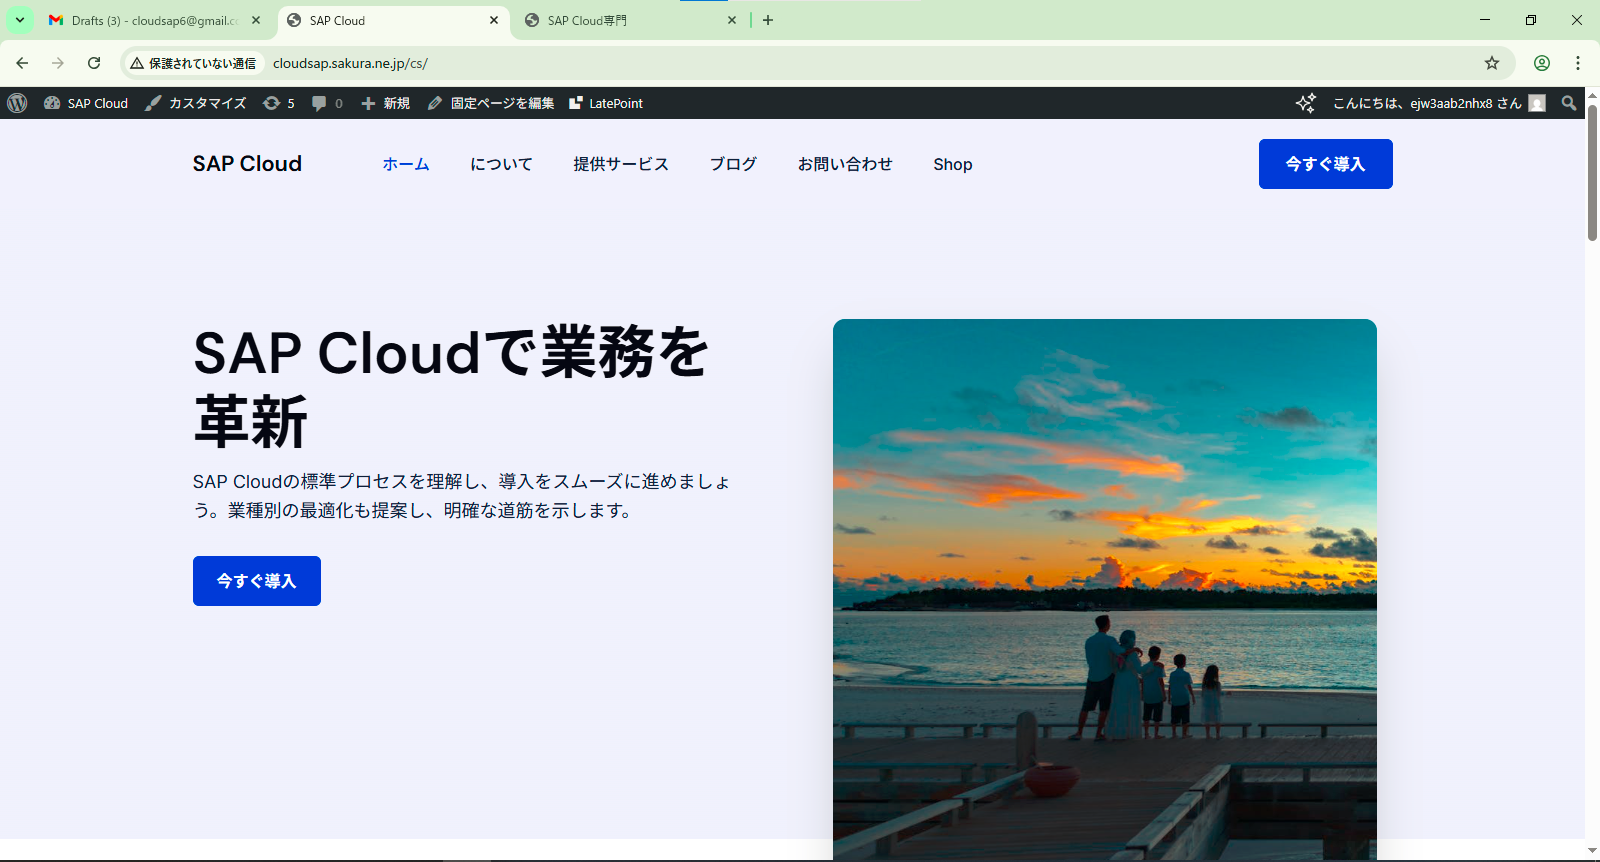This screenshot has height=862, width=1600.
Task: Click the scrollbar up arrow
Action: [1592, 95]
